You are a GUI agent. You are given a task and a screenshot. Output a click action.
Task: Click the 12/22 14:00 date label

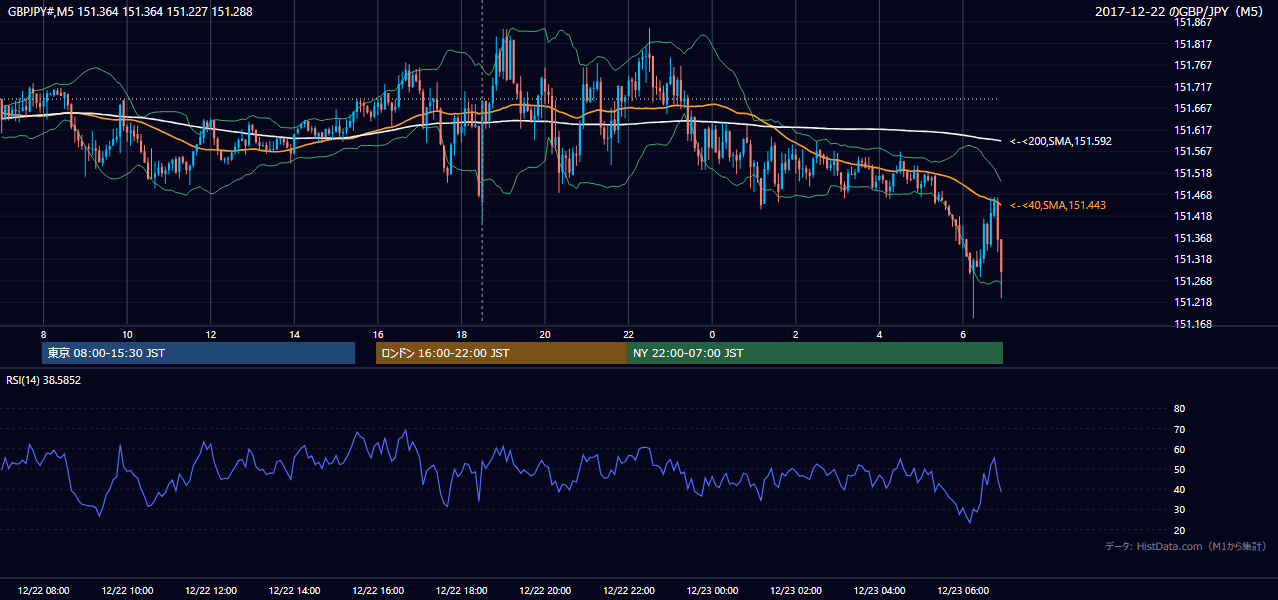tap(294, 591)
